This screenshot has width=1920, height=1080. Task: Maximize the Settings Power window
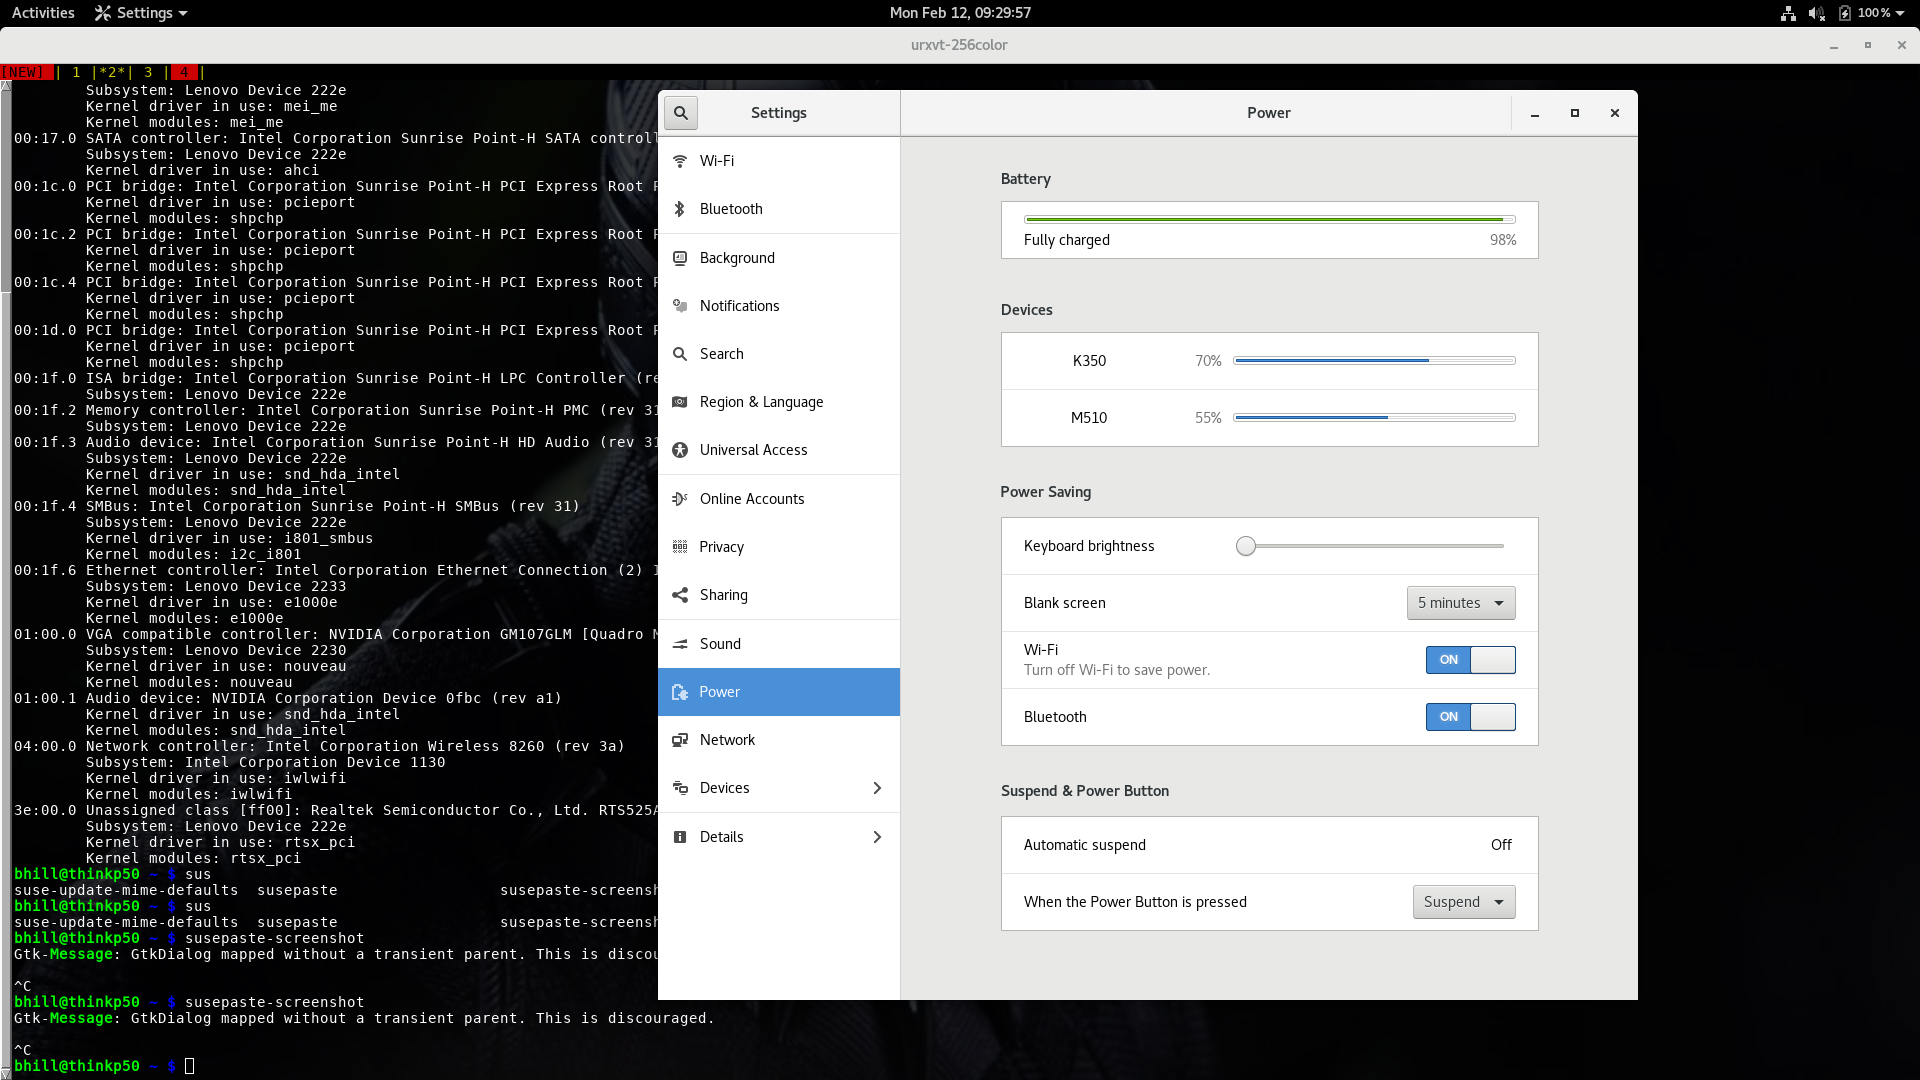point(1575,113)
